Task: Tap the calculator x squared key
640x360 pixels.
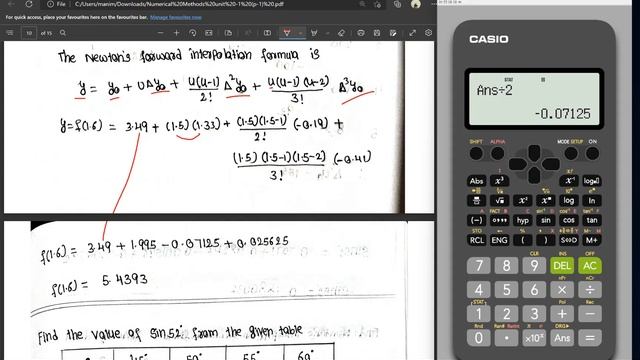Action: 522,200
